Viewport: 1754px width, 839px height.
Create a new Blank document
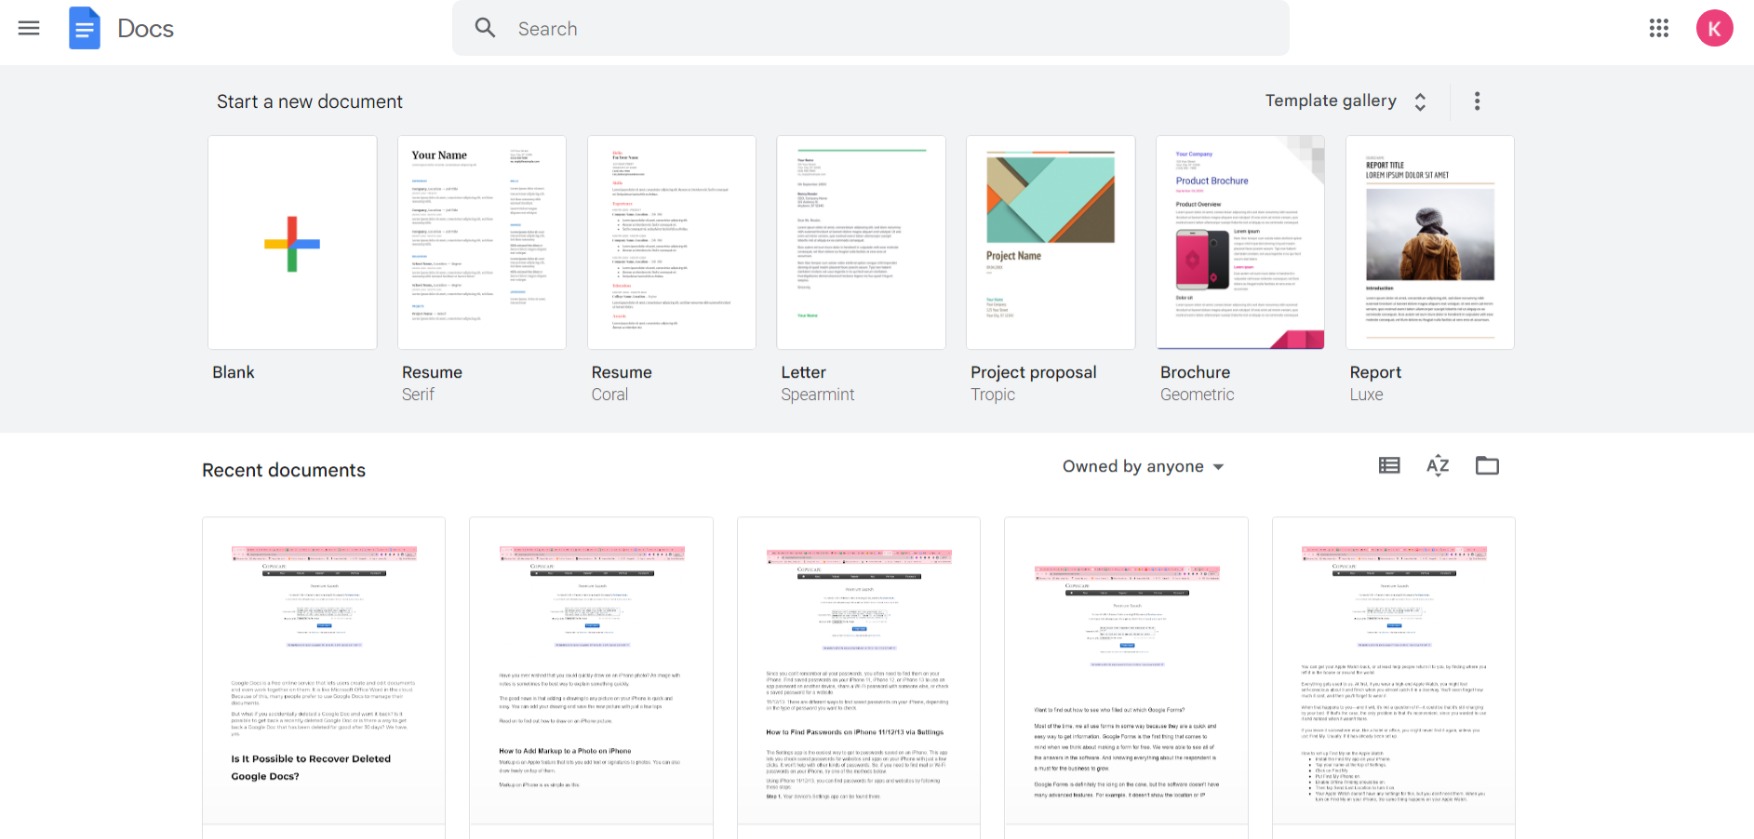(292, 243)
